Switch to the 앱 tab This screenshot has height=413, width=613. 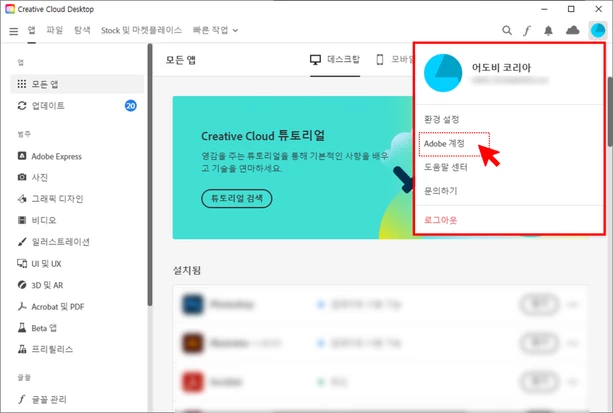click(x=31, y=30)
